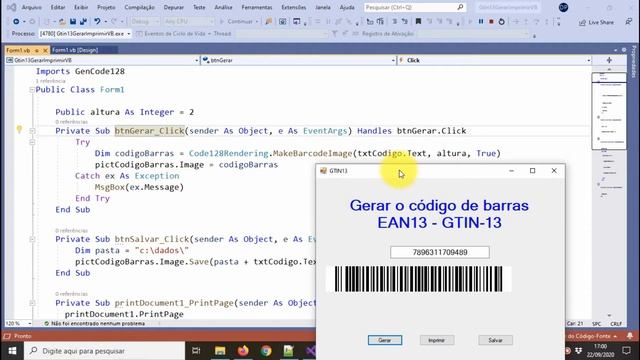
Task: Click the Salvar button in the GTIN13 window
Action: 496,340
